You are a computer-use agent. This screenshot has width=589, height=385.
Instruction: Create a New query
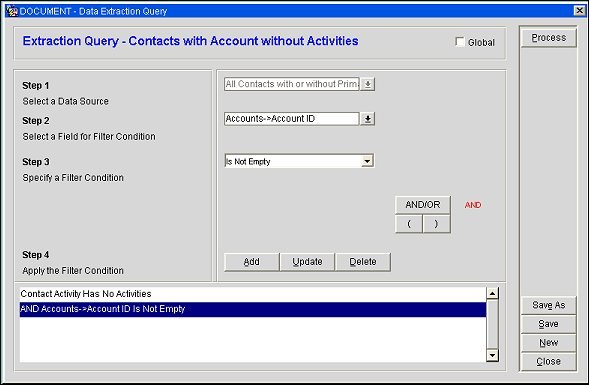click(548, 343)
